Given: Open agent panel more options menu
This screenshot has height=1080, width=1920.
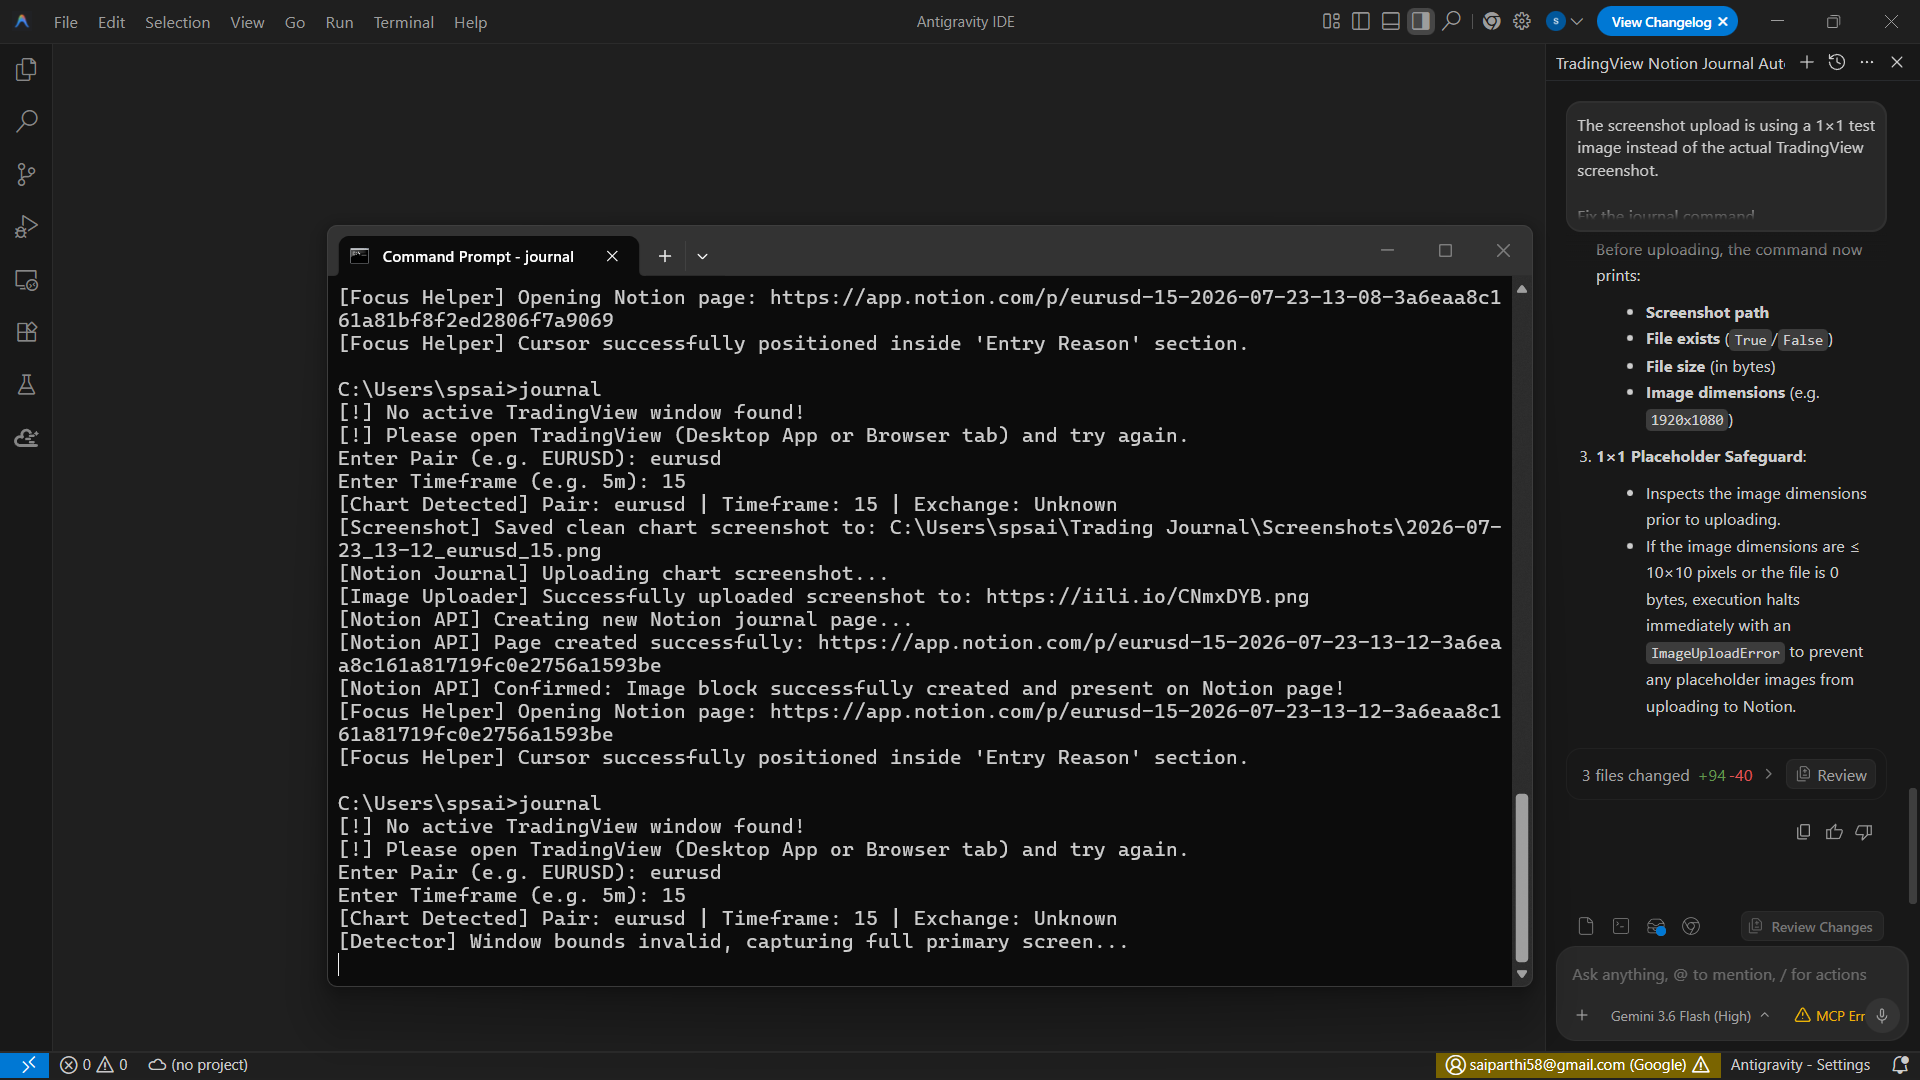Looking at the screenshot, I should [1867, 62].
